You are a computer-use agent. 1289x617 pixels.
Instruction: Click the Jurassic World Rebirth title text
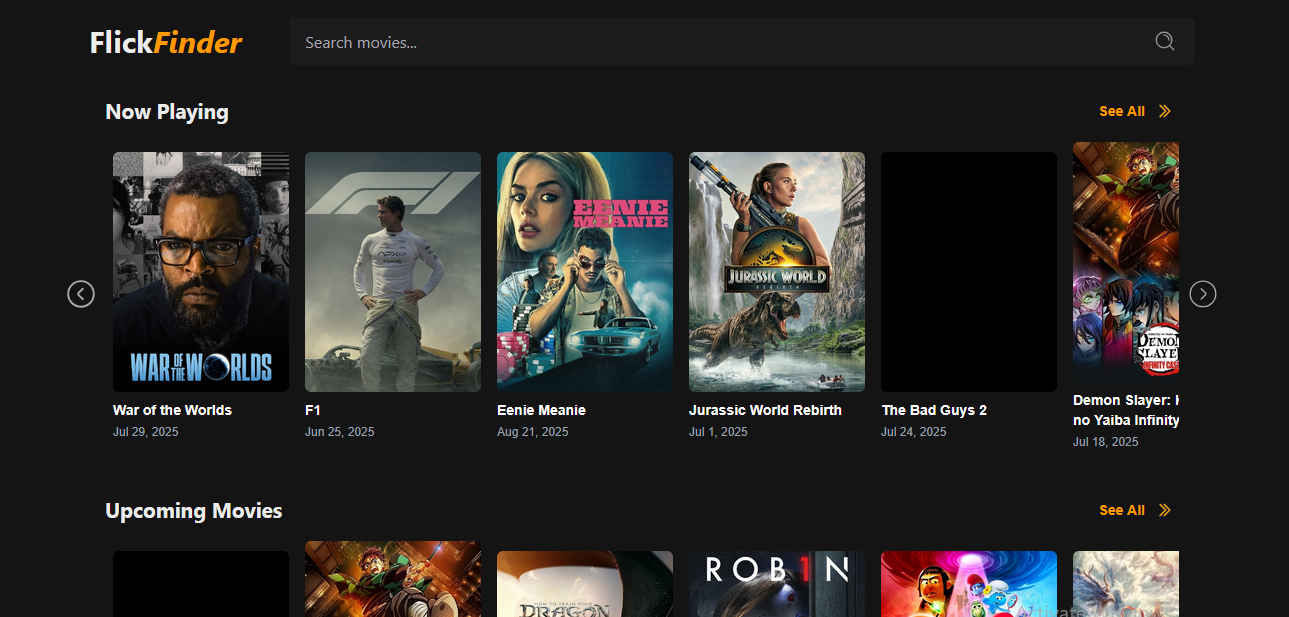(765, 410)
